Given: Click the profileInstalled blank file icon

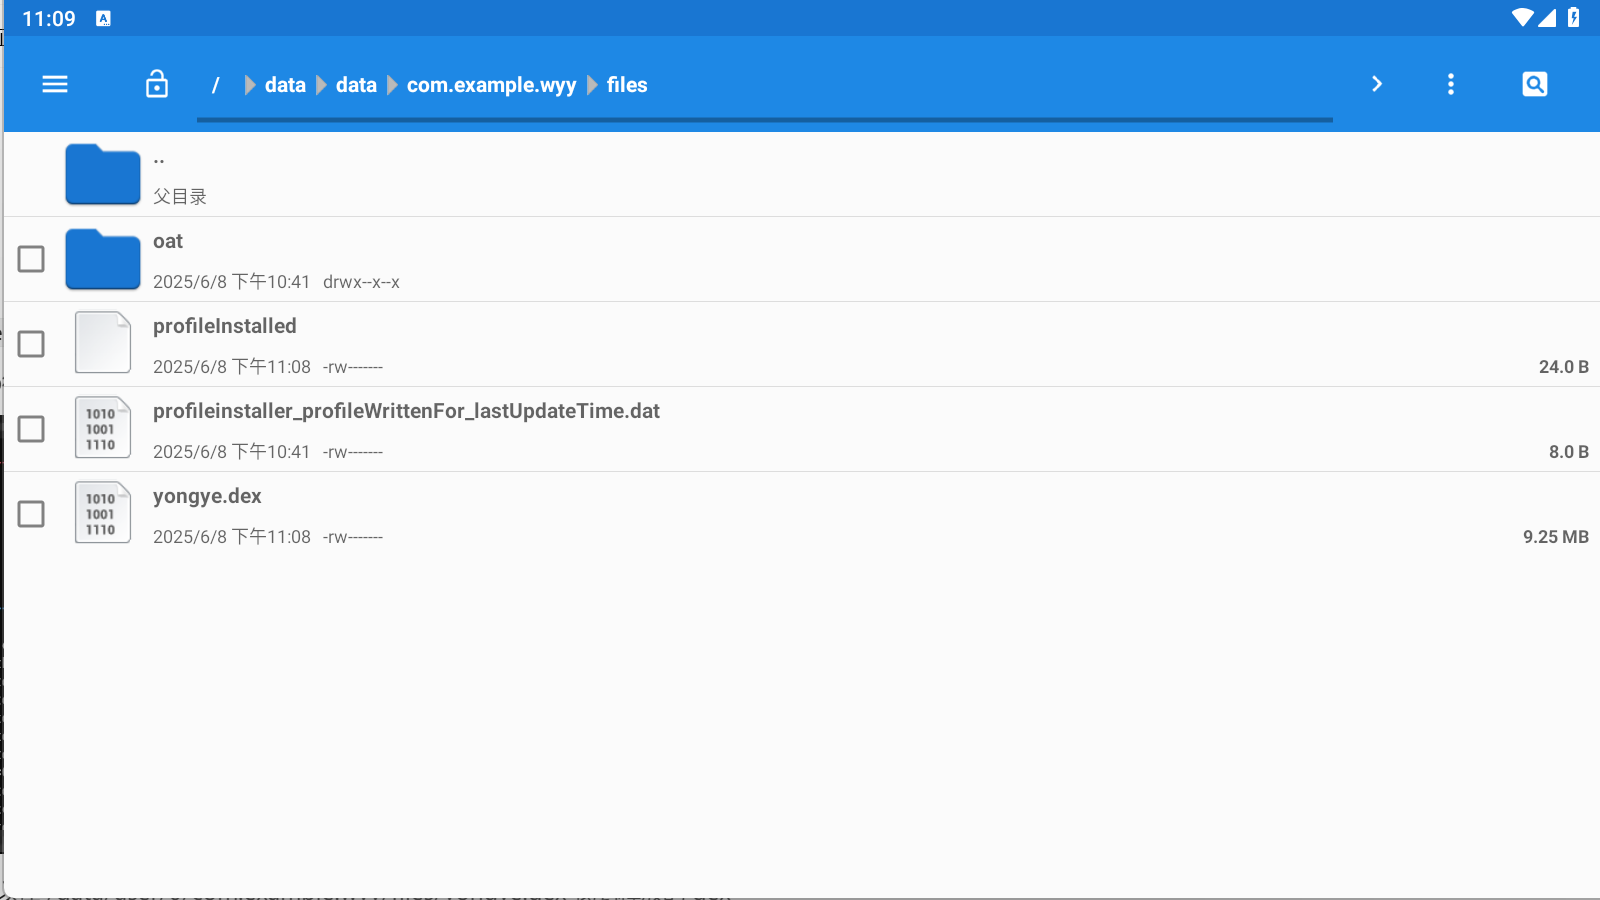Looking at the screenshot, I should pyautogui.click(x=103, y=343).
